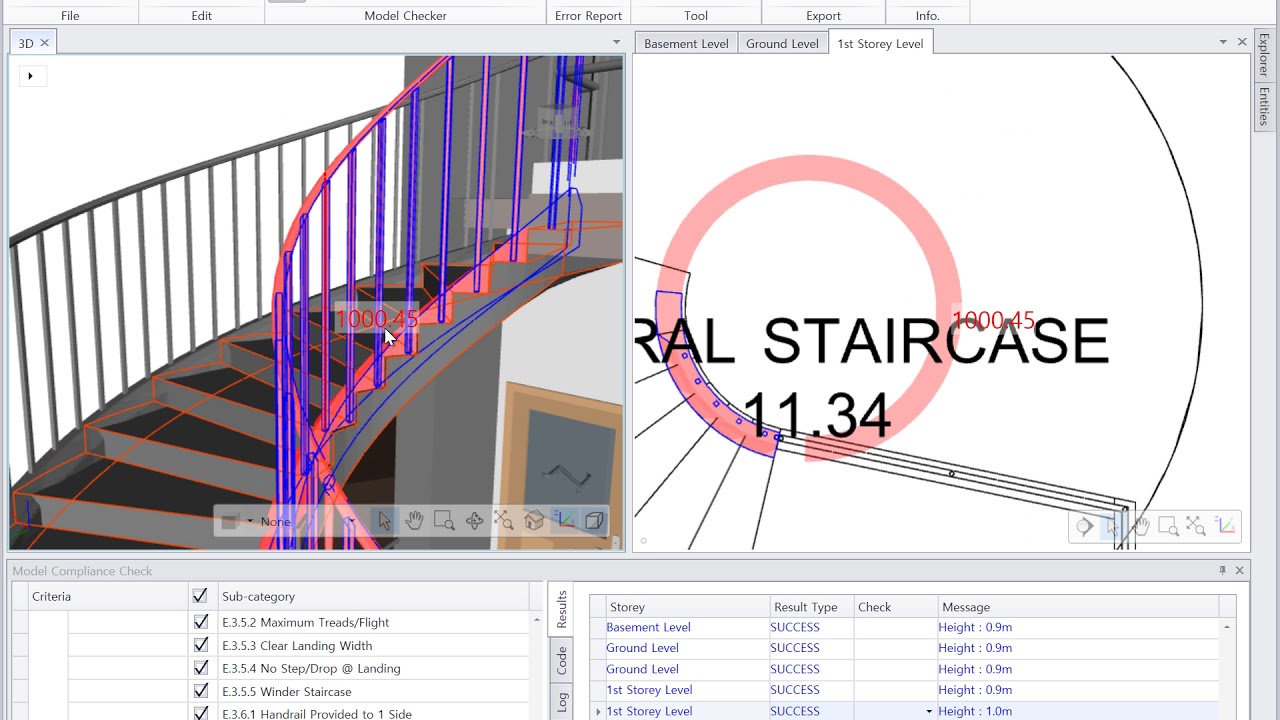Close the 3D view tab
Screen dimensions: 1280x720
pyautogui.click(x=44, y=43)
